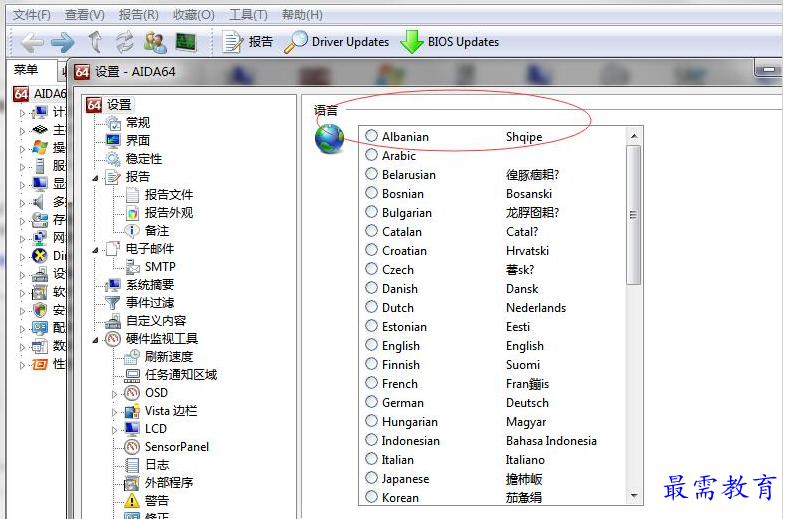Choose German language radio button
This screenshot has width=785, height=519.
(x=371, y=402)
